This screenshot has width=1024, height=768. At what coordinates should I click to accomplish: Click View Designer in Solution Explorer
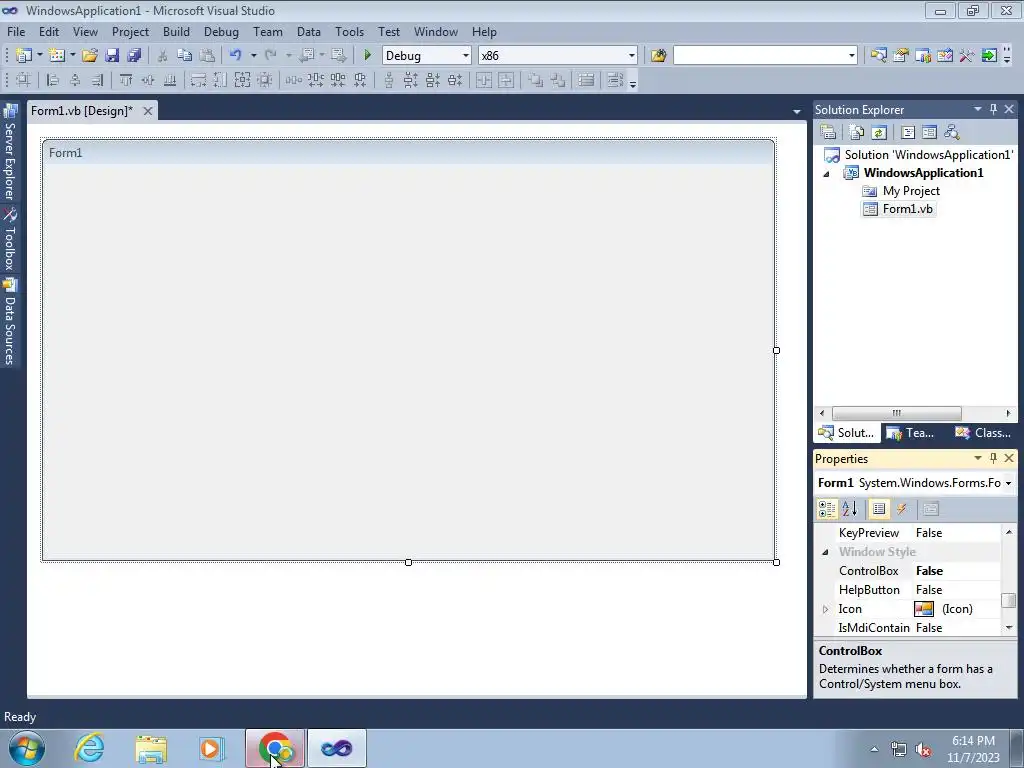[x=929, y=132]
